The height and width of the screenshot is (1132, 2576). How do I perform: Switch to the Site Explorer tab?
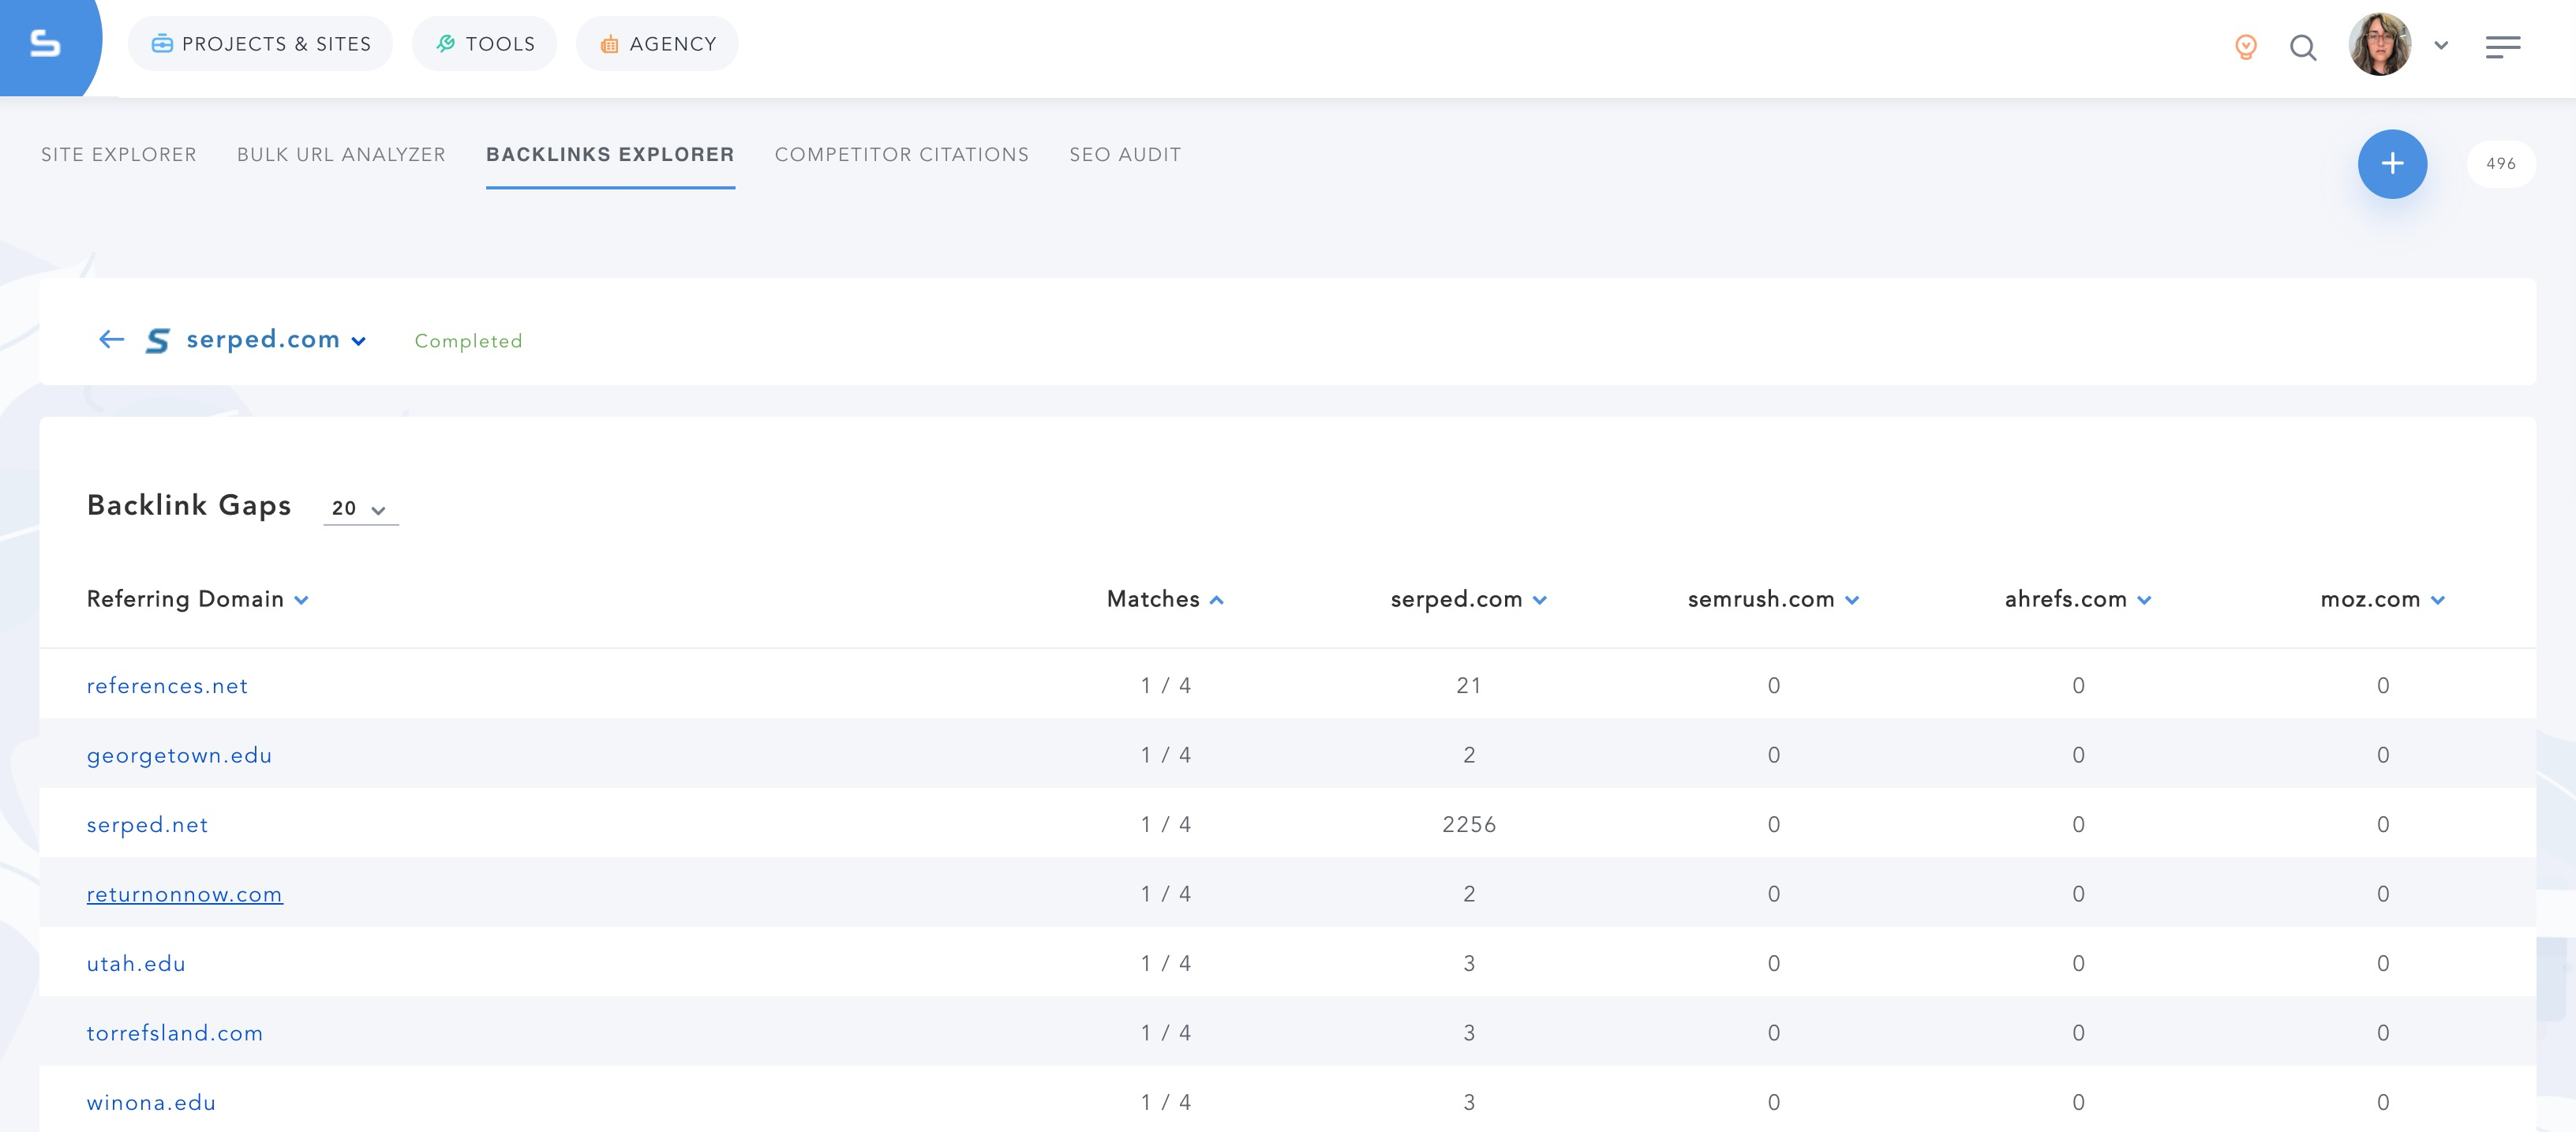[119, 155]
